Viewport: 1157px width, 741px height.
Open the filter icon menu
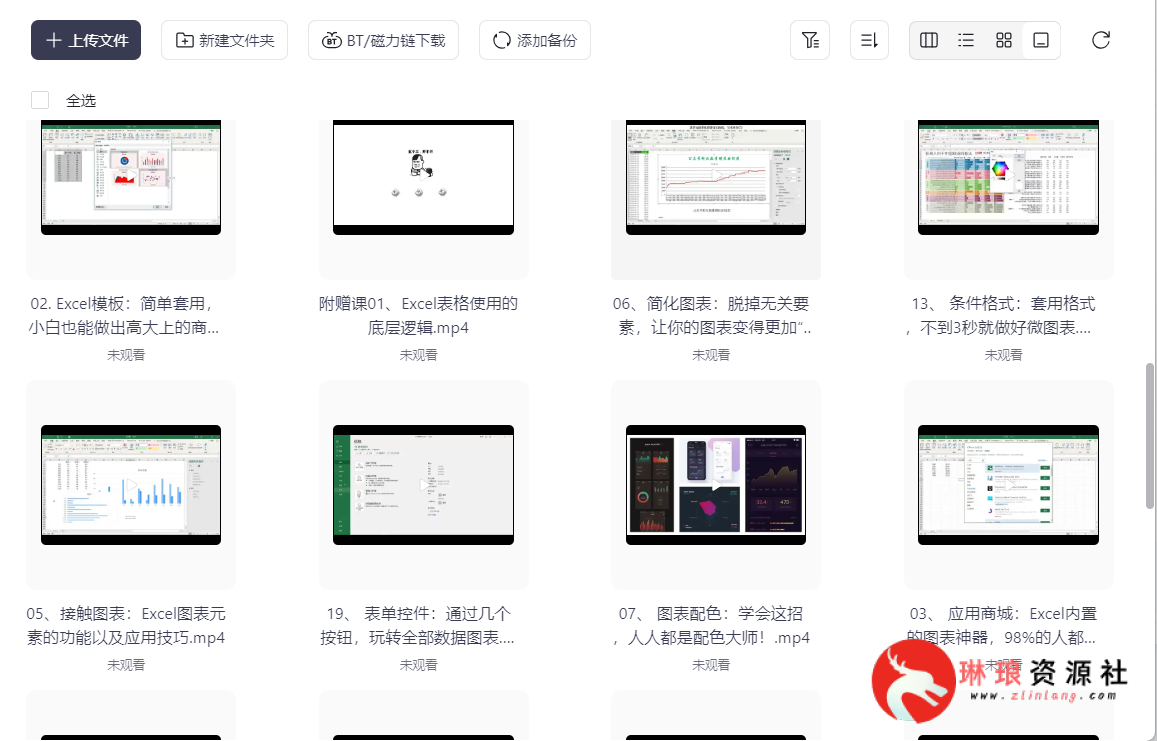coord(809,40)
